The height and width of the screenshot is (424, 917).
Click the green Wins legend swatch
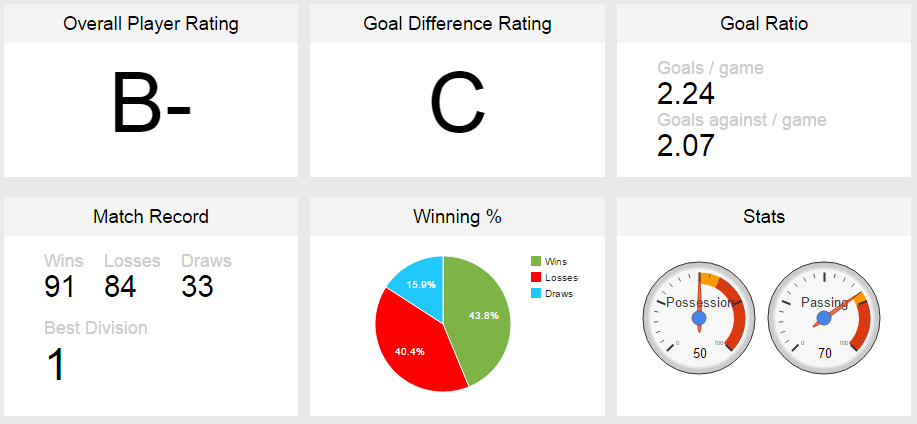(x=536, y=261)
